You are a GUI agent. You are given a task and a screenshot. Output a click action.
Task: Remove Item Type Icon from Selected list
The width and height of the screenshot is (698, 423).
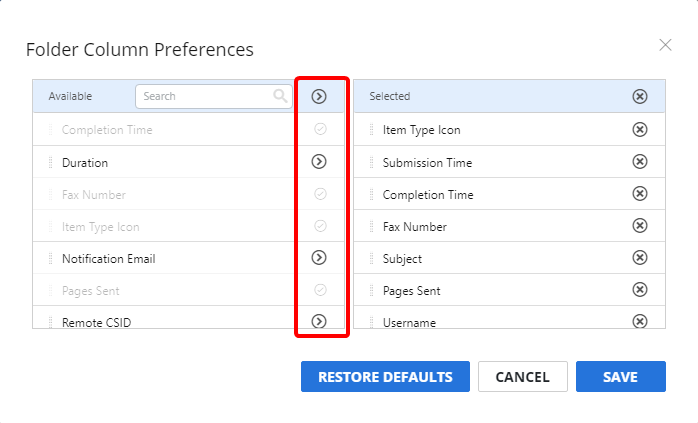pyautogui.click(x=640, y=130)
